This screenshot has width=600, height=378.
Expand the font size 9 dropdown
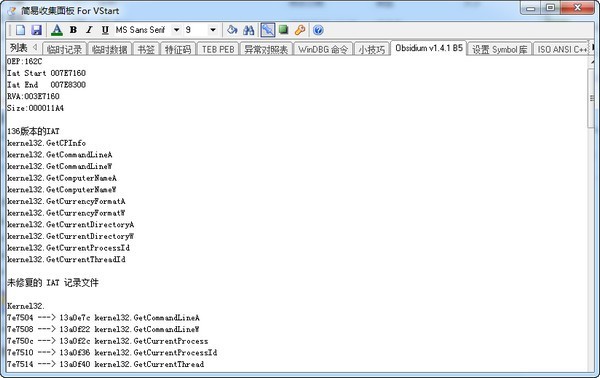coord(213,30)
